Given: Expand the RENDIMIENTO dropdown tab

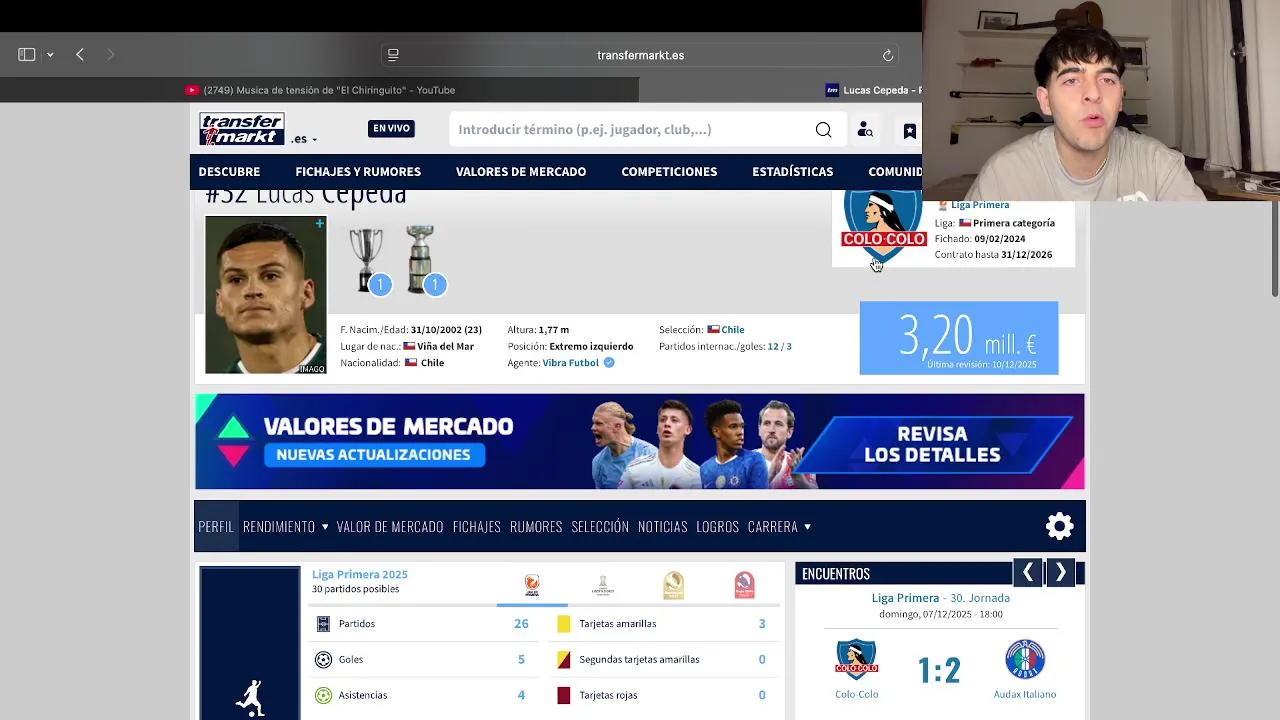Looking at the screenshot, I should [285, 526].
